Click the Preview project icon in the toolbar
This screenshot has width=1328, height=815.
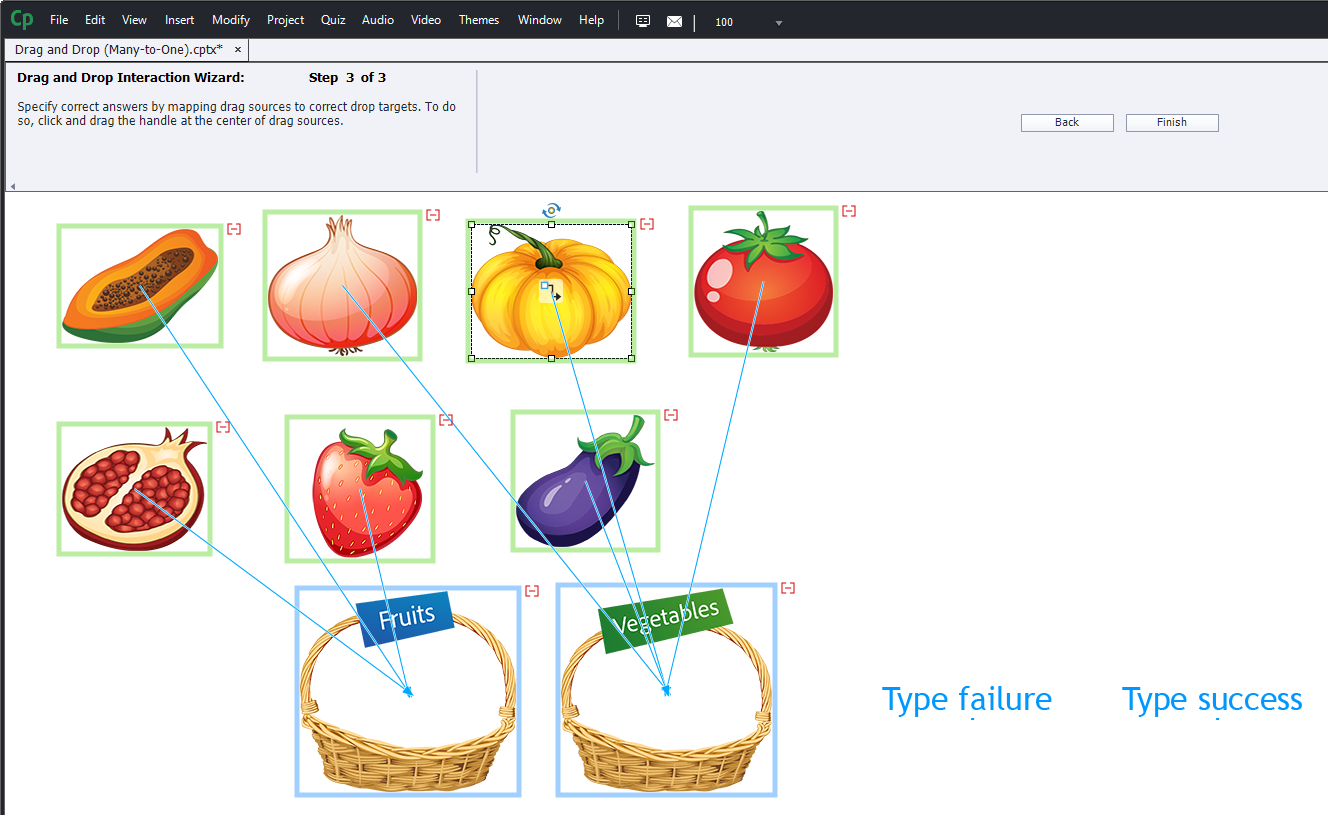[x=642, y=20]
